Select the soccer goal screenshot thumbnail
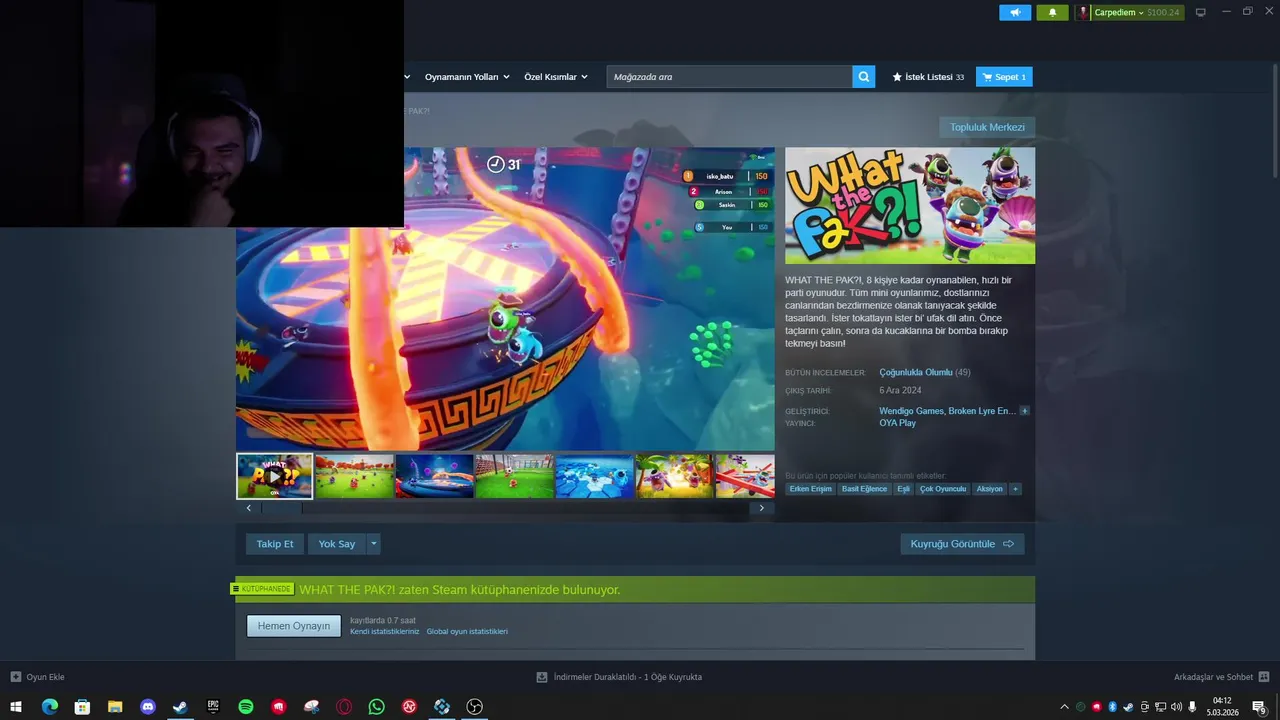This screenshot has width=1280, height=720. click(515, 476)
